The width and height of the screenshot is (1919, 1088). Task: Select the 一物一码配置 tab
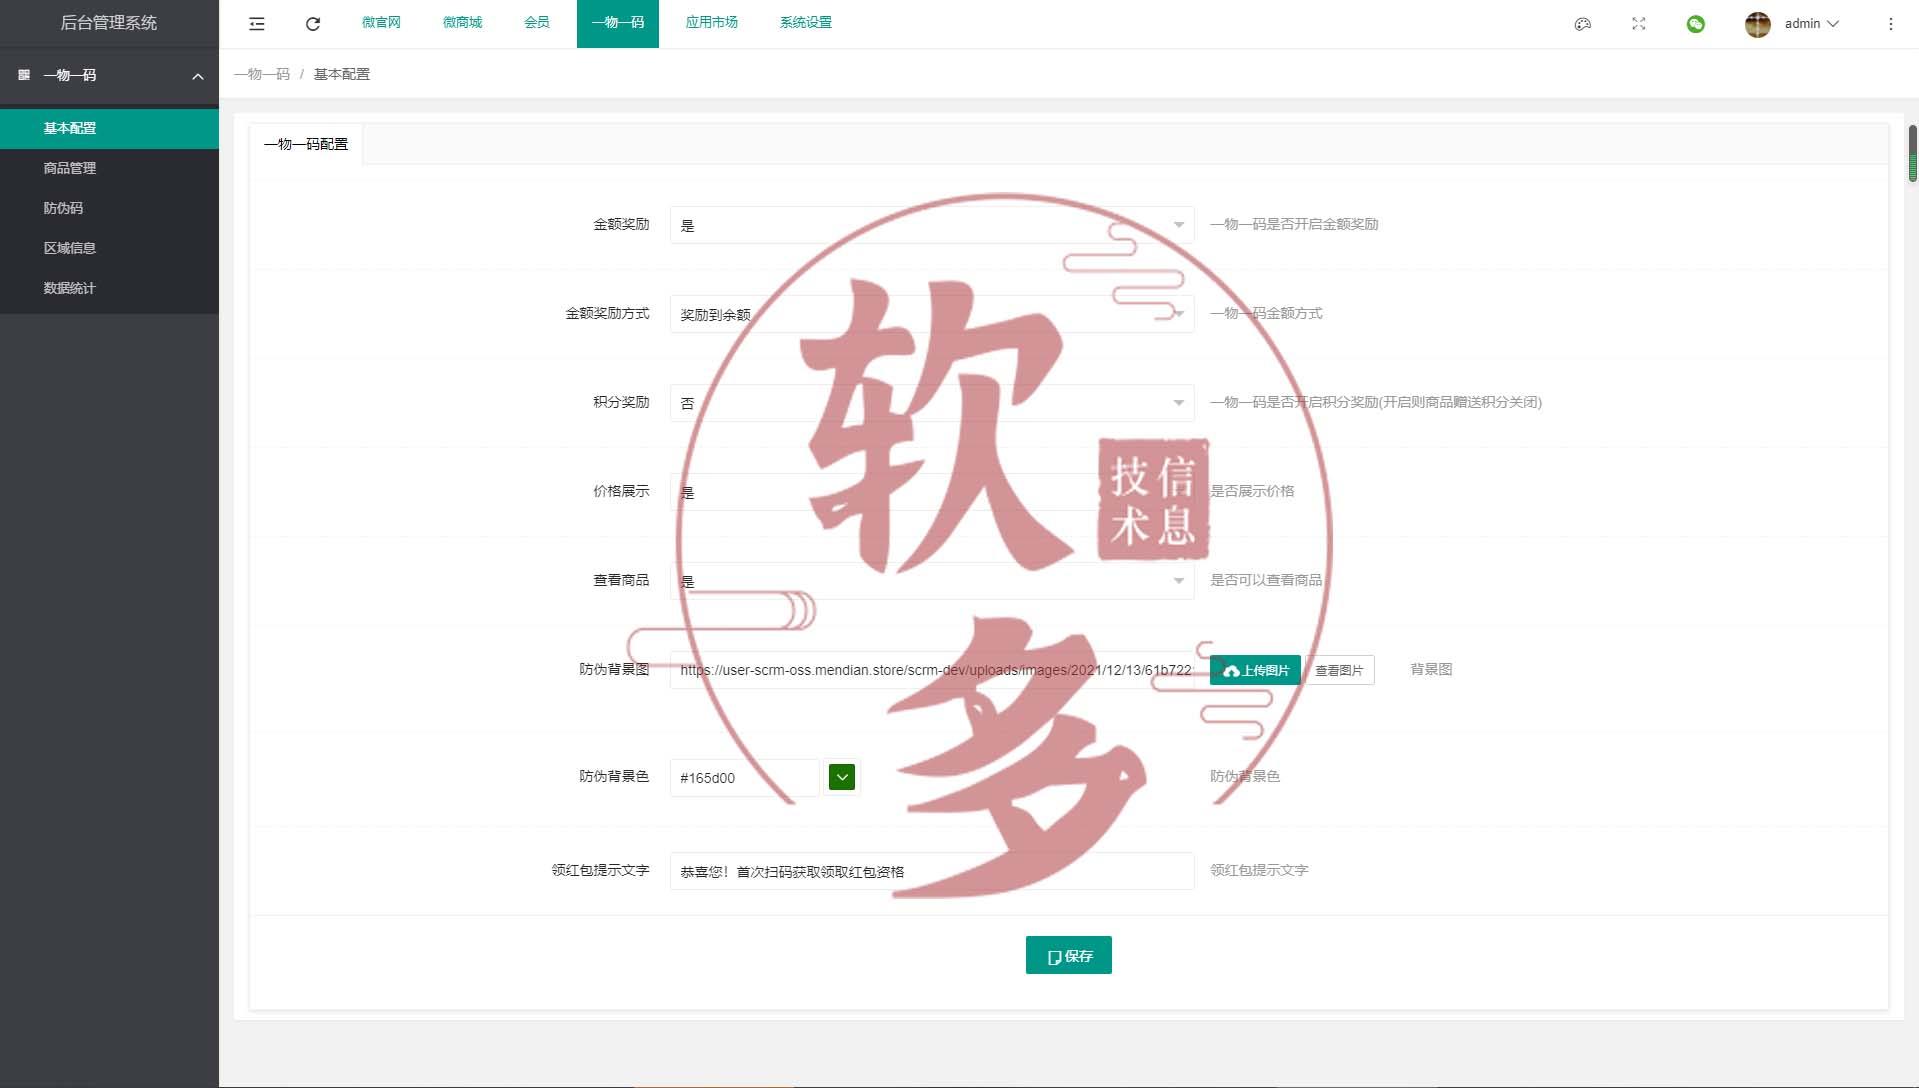coord(305,143)
